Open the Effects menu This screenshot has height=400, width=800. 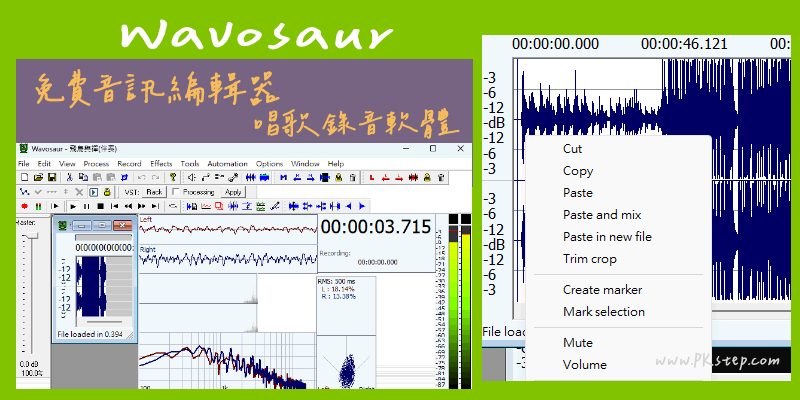point(161,164)
